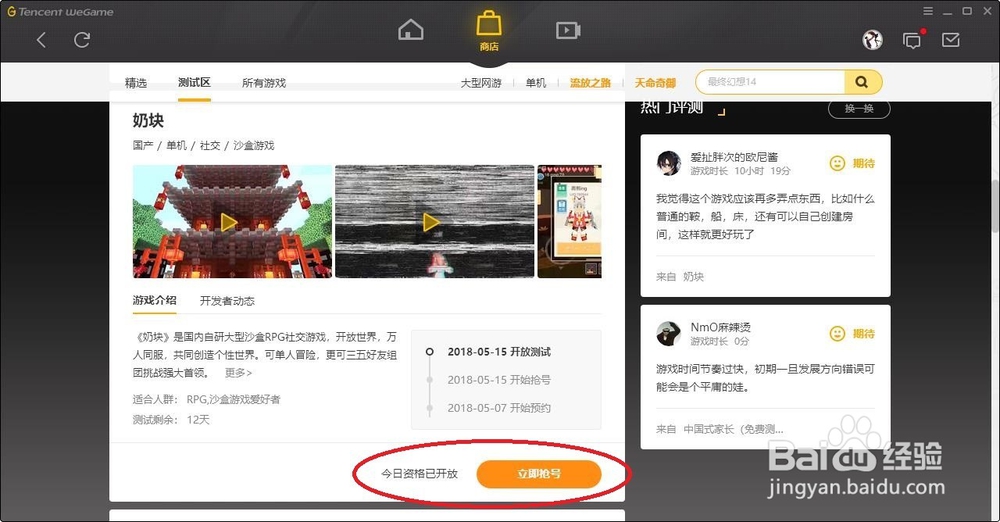Image resolution: width=1000 pixels, height=522 pixels.
Task: Open the 单机 category link in nav bar
Action: (536, 83)
